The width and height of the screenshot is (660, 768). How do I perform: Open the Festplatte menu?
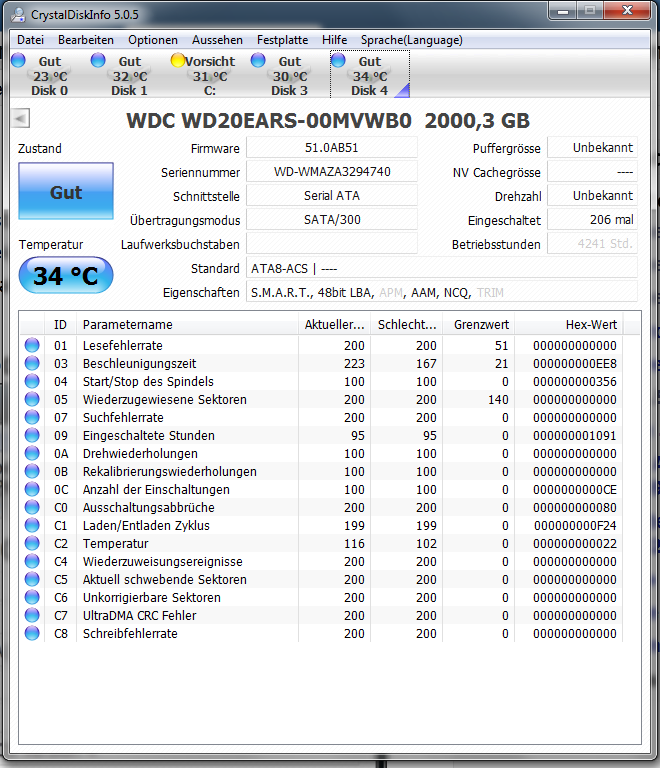coord(283,40)
